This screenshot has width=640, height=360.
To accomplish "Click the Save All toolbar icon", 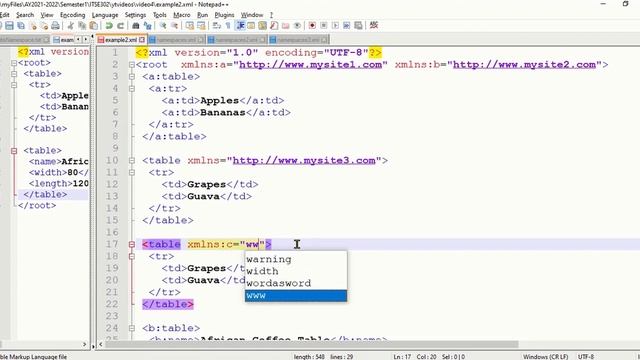I will [x=20, y=26].
